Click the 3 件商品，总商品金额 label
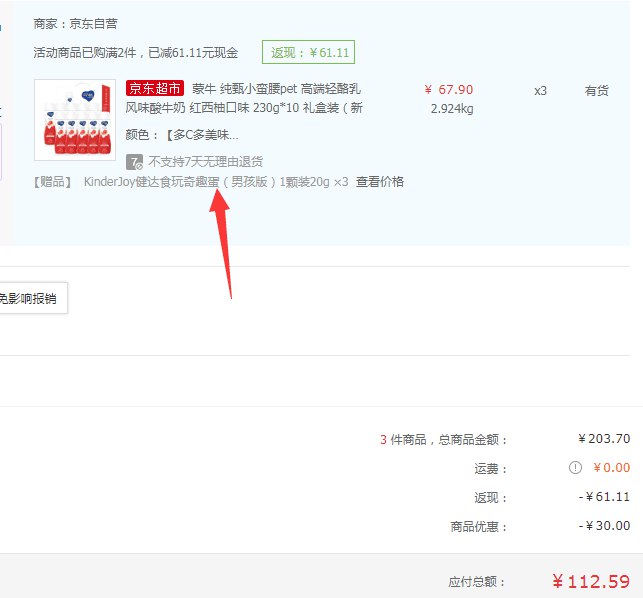643x598 pixels. (444, 440)
